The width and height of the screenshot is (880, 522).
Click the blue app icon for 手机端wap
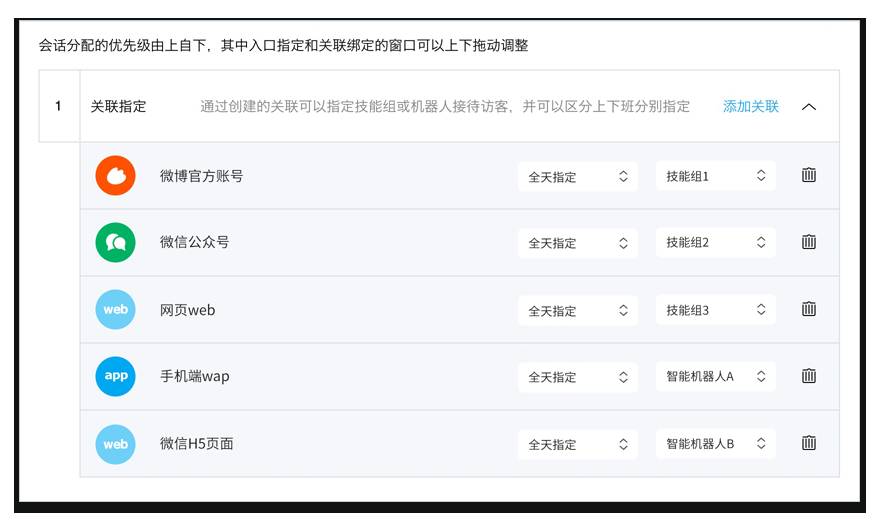[115, 377]
